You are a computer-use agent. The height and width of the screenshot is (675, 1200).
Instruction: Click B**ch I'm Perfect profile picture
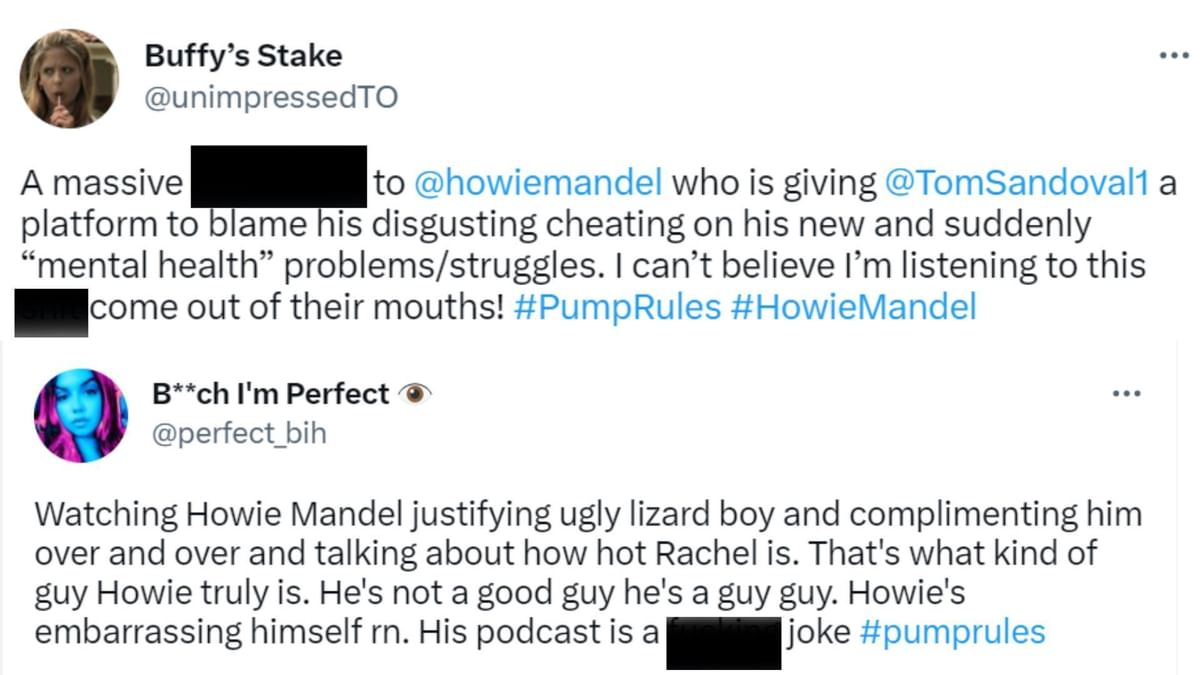[81, 414]
